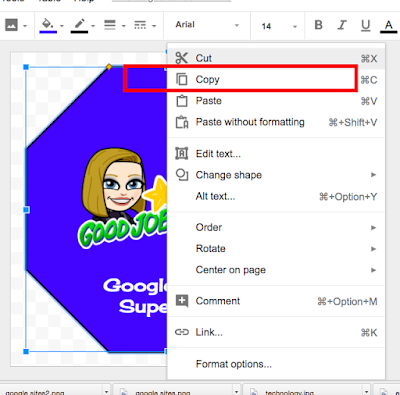
Task: Choose Paste from the context menu
Action: coord(276,101)
